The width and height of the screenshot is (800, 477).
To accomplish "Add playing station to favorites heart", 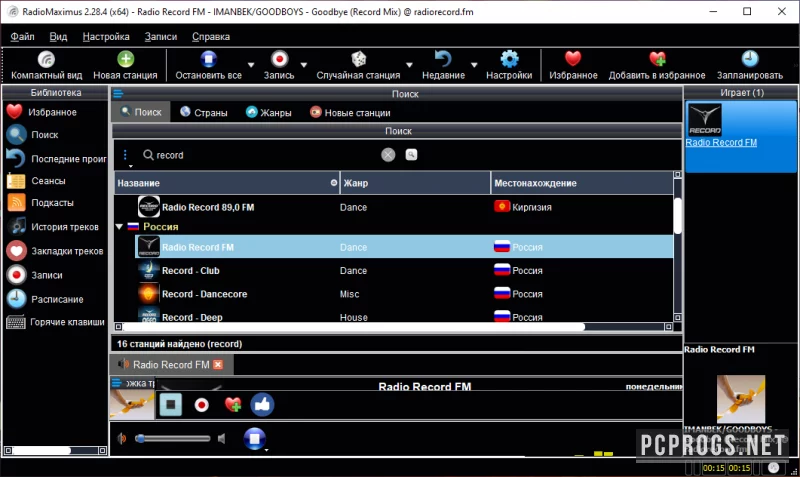I will [x=233, y=405].
